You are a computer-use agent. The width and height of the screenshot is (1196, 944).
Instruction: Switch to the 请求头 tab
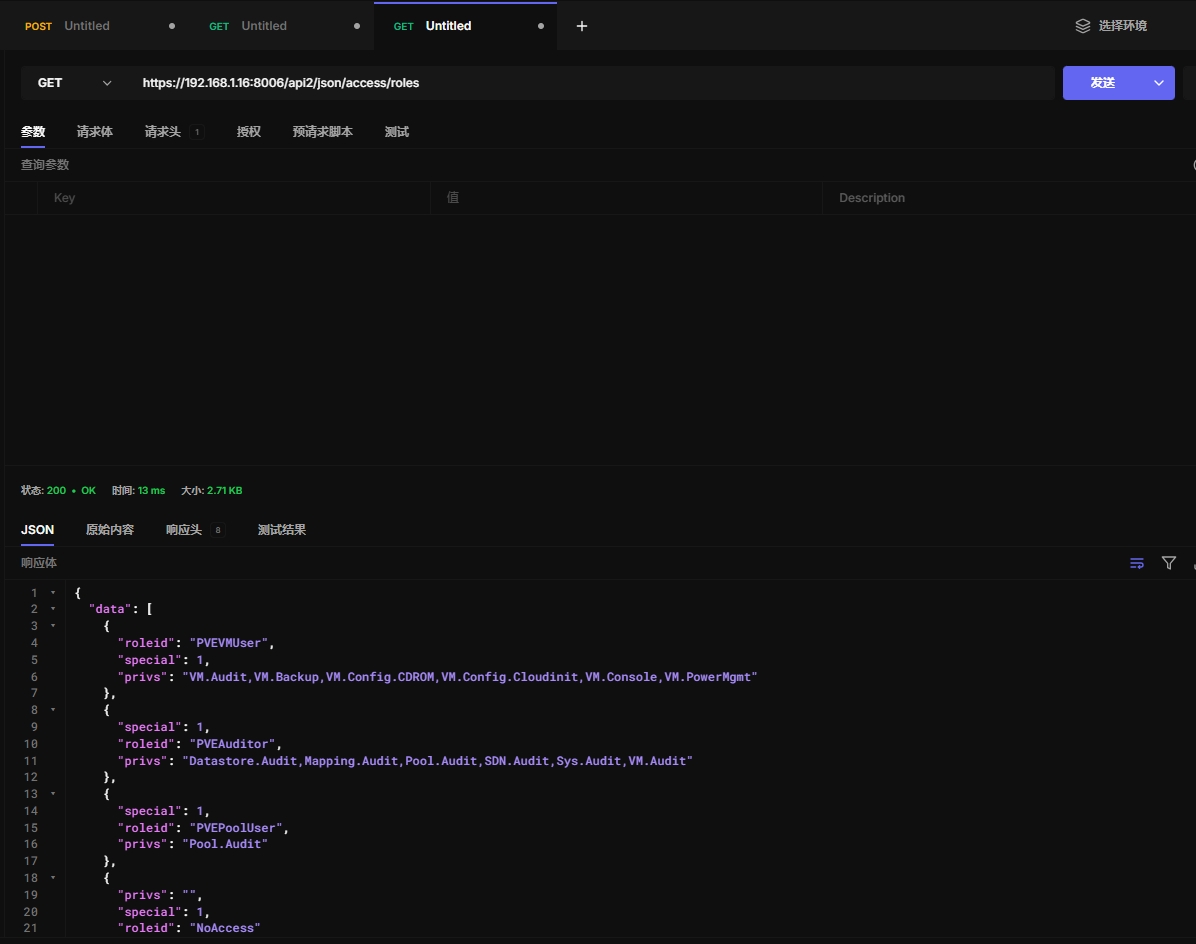pos(162,132)
